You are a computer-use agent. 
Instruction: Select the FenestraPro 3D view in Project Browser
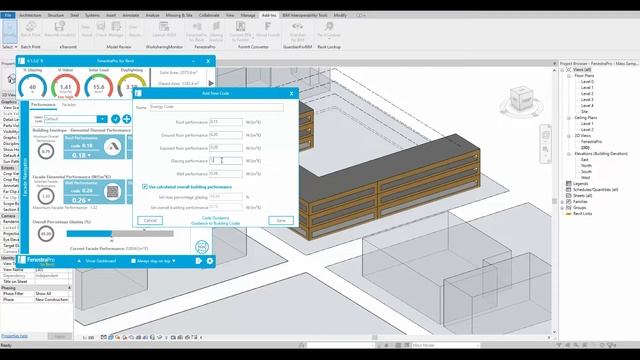tap(591, 142)
